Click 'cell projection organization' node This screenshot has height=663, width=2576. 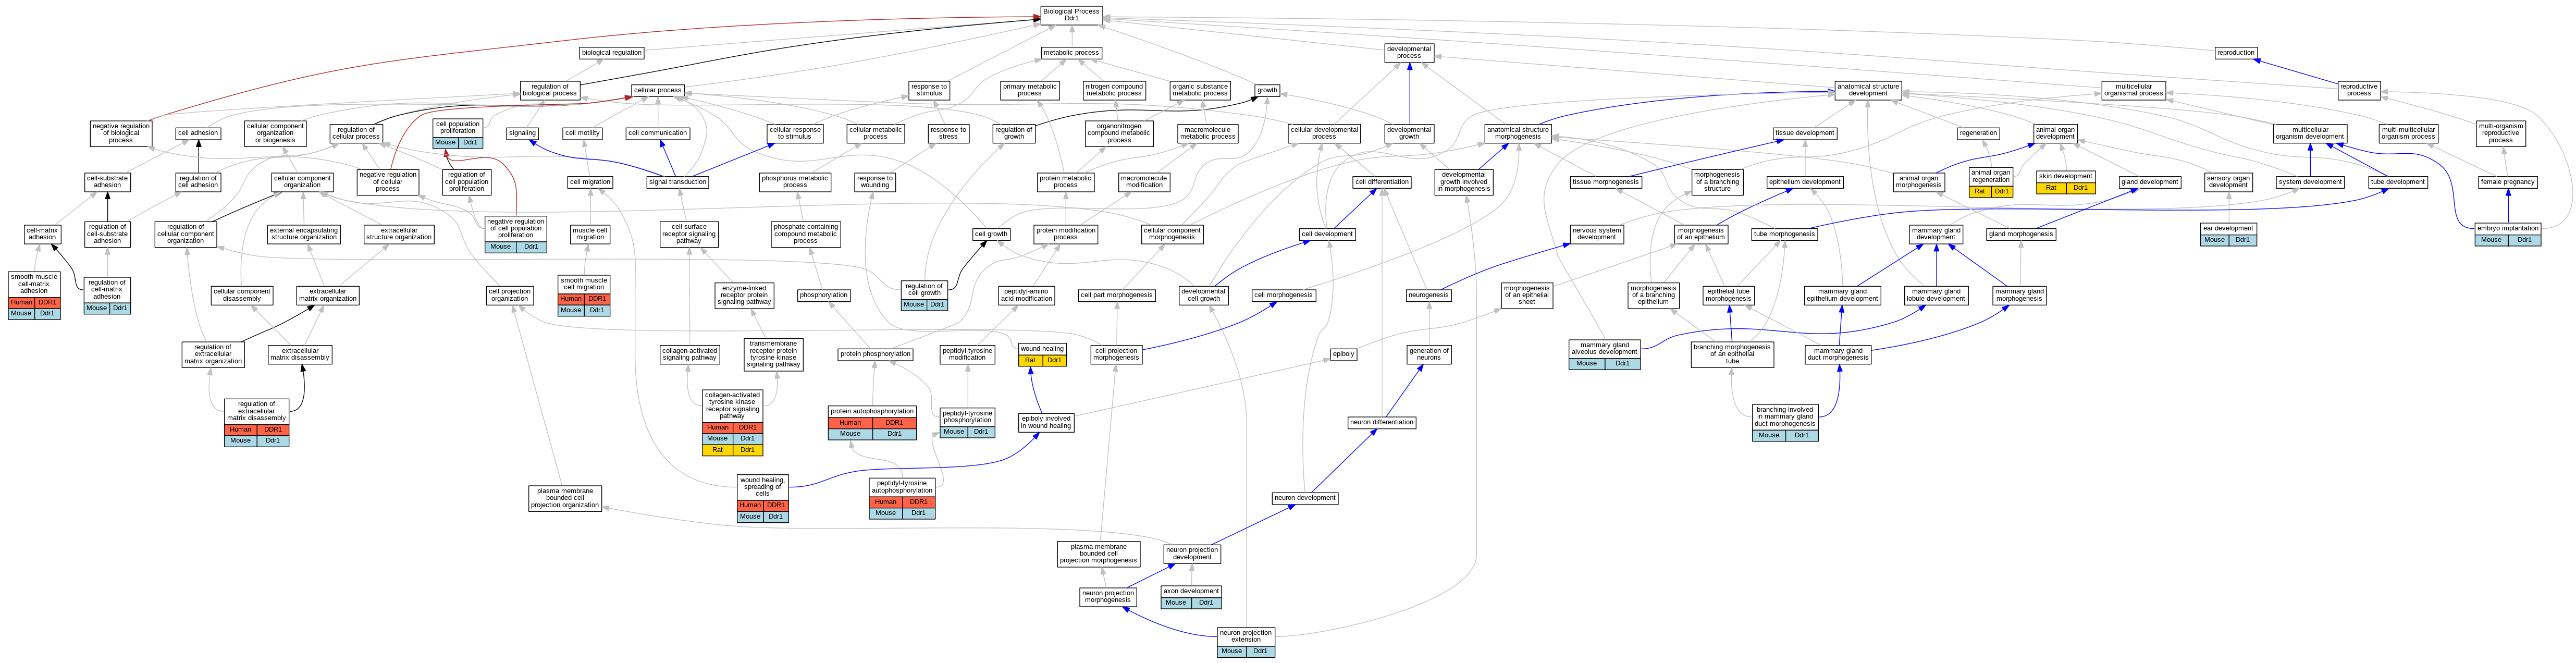509,295
